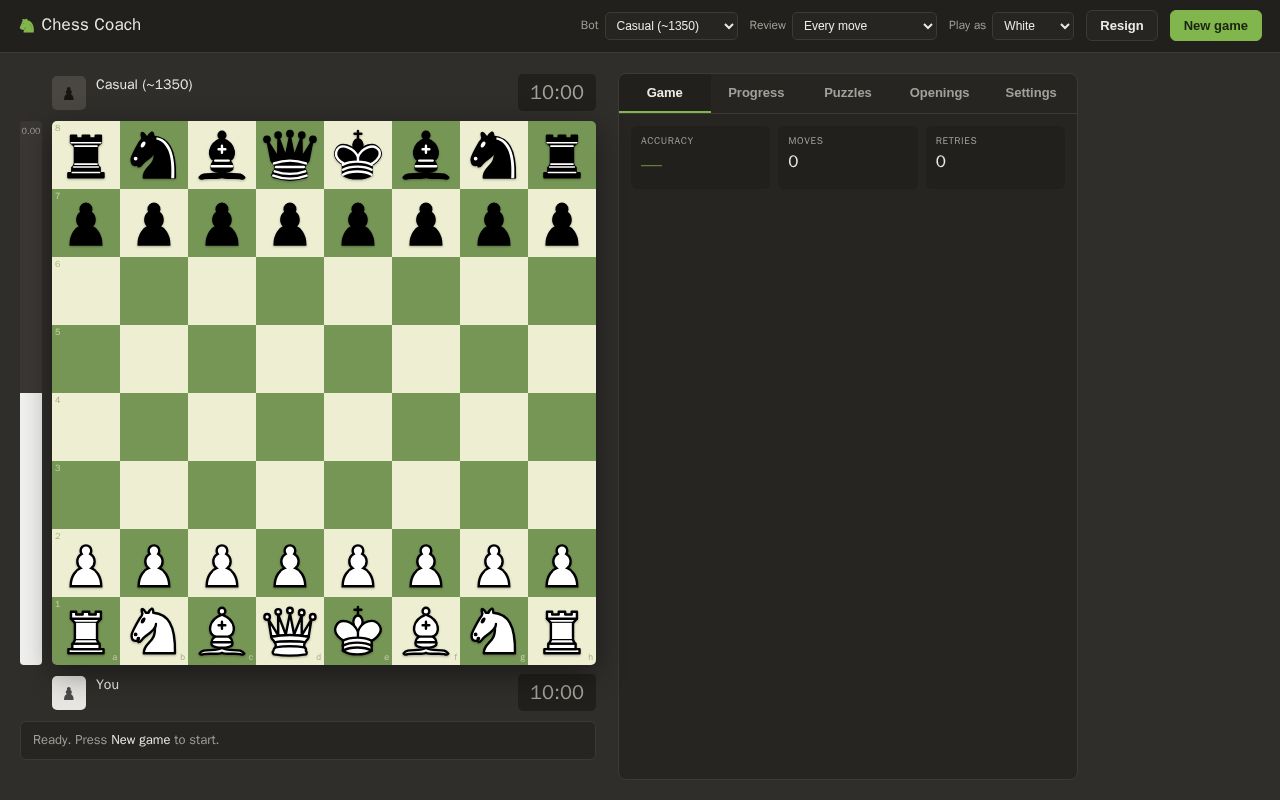Click the Moves stat card
This screenshot has width=1280, height=800.
click(x=848, y=157)
